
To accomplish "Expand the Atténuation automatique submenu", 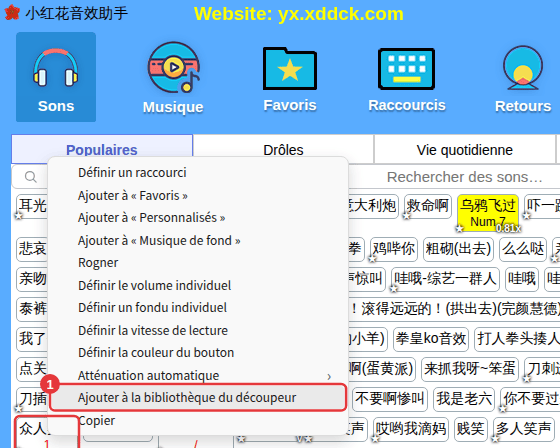I will [x=198, y=375].
